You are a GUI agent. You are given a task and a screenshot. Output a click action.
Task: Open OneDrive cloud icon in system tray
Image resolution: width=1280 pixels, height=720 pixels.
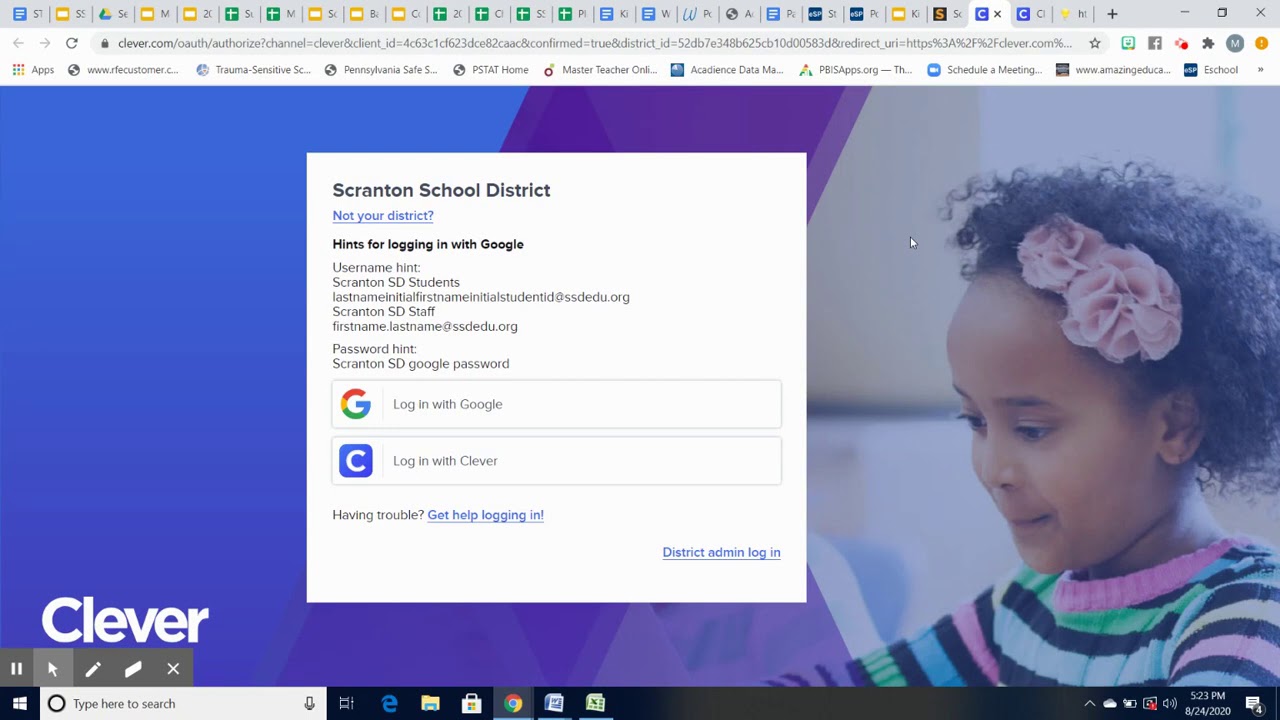click(1110, 703)
